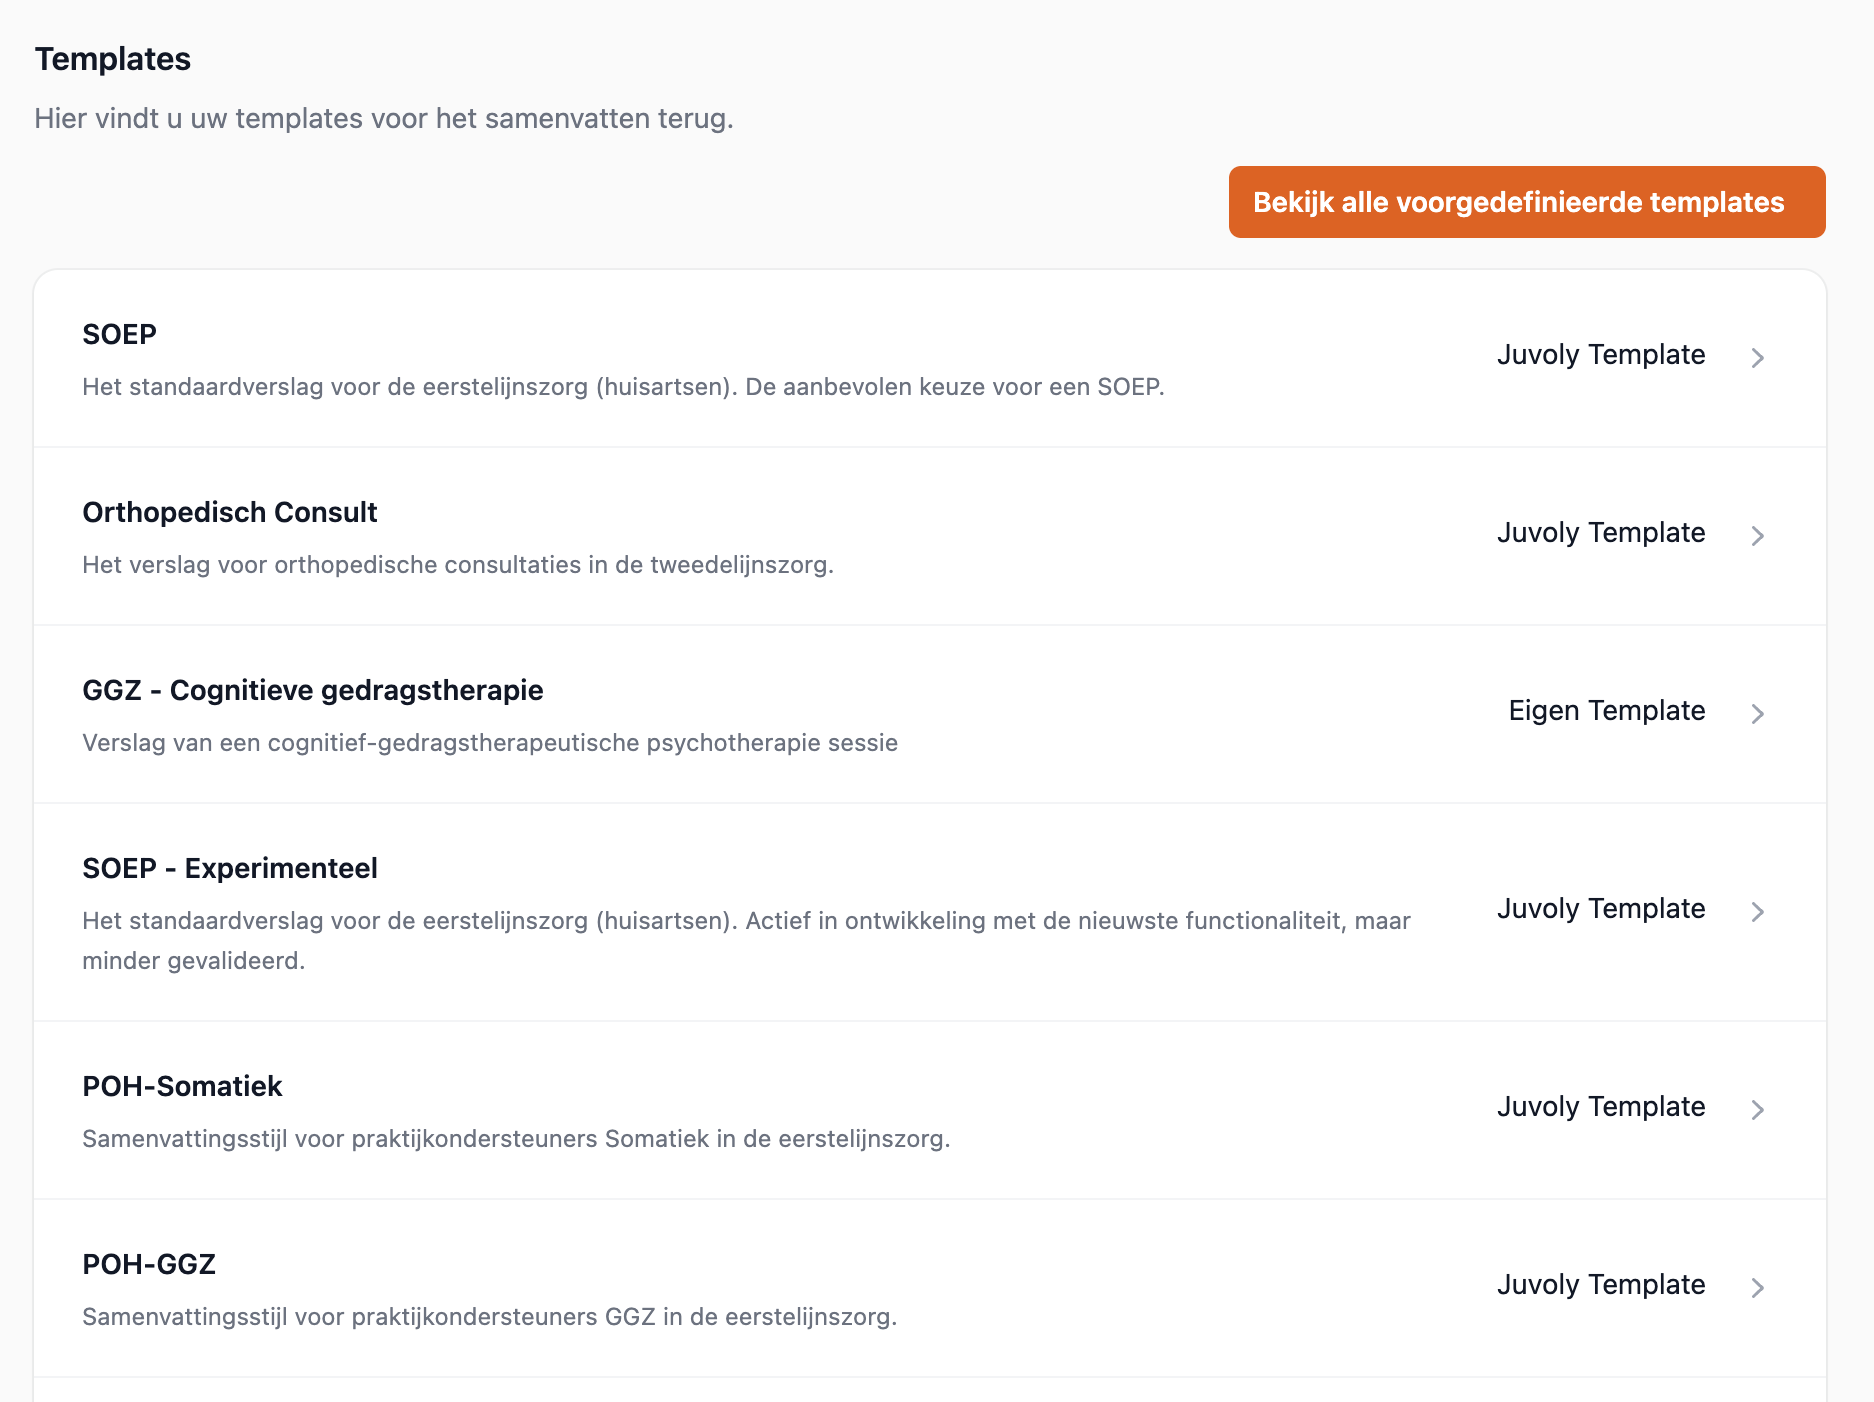Click Juvoly Template label for Orthopedisch Consult
This screenshot has height=1402, width=1874.
point(1600,532)
